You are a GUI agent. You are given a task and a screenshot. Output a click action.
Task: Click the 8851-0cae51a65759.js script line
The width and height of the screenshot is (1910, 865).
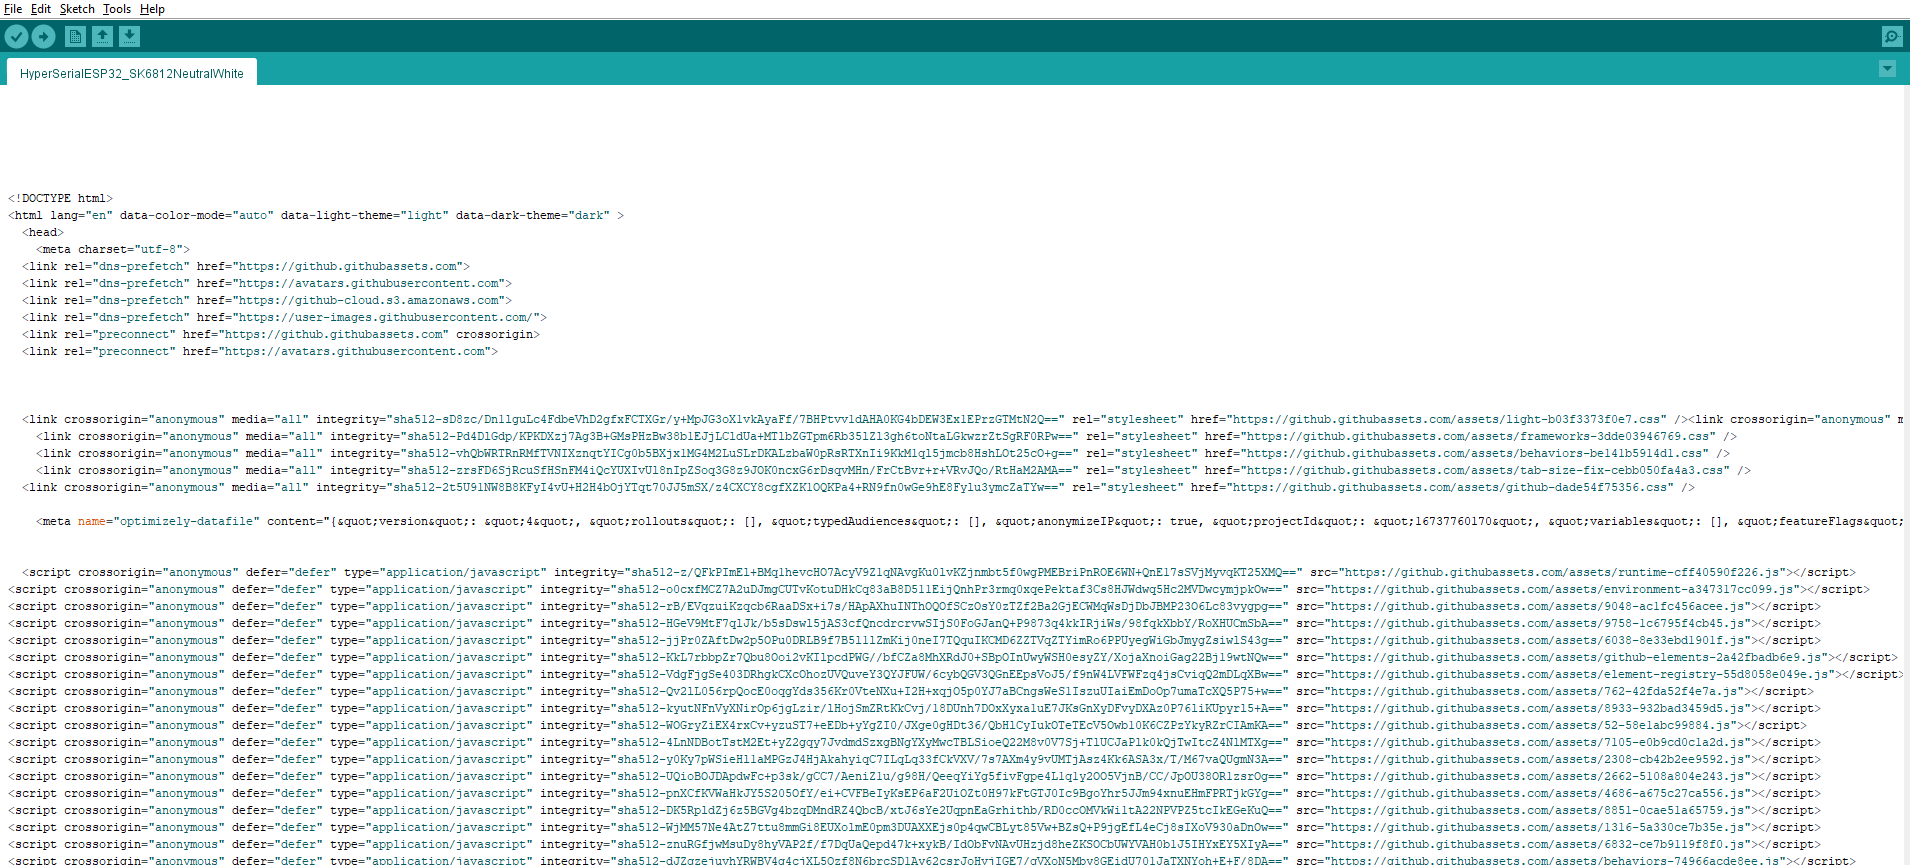(x=914, y=811)
